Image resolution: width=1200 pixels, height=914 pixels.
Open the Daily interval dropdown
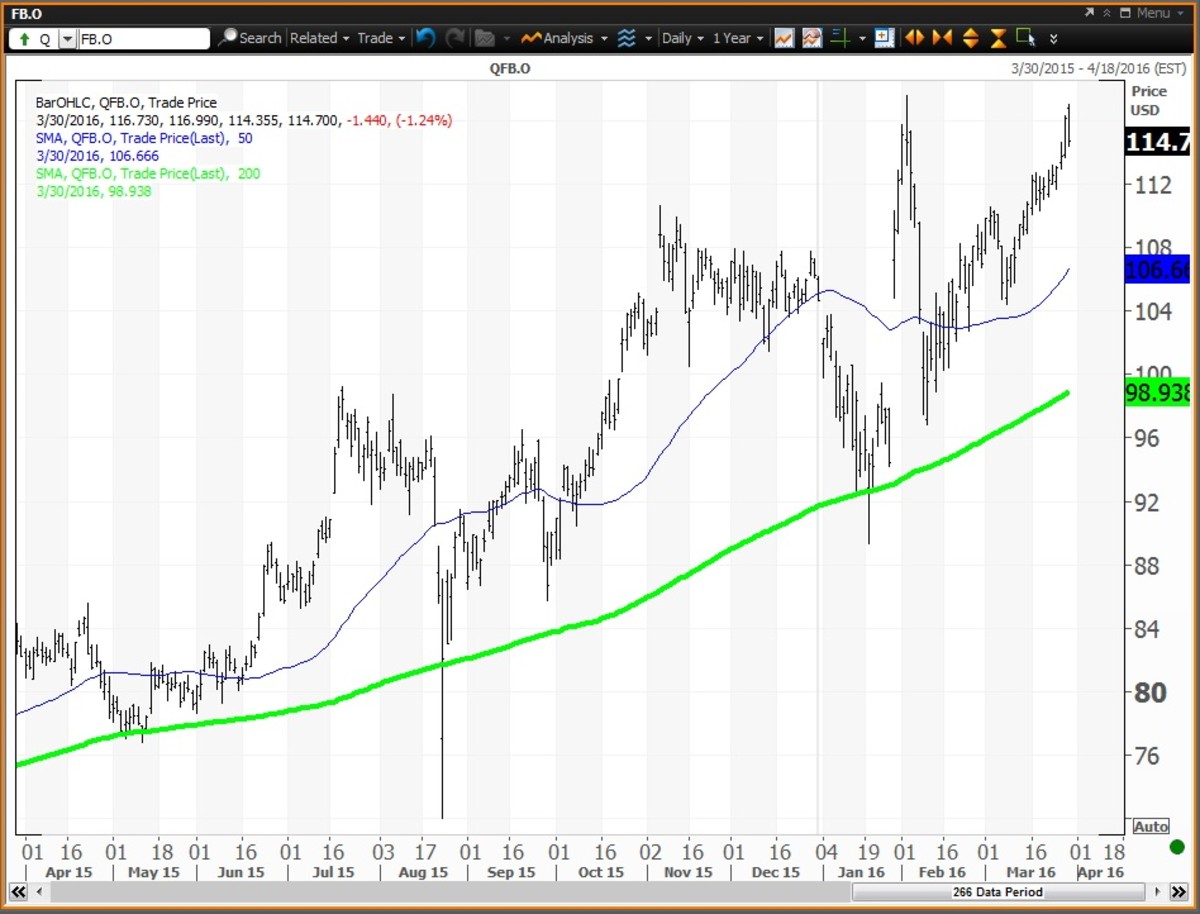tap(683, 38)
